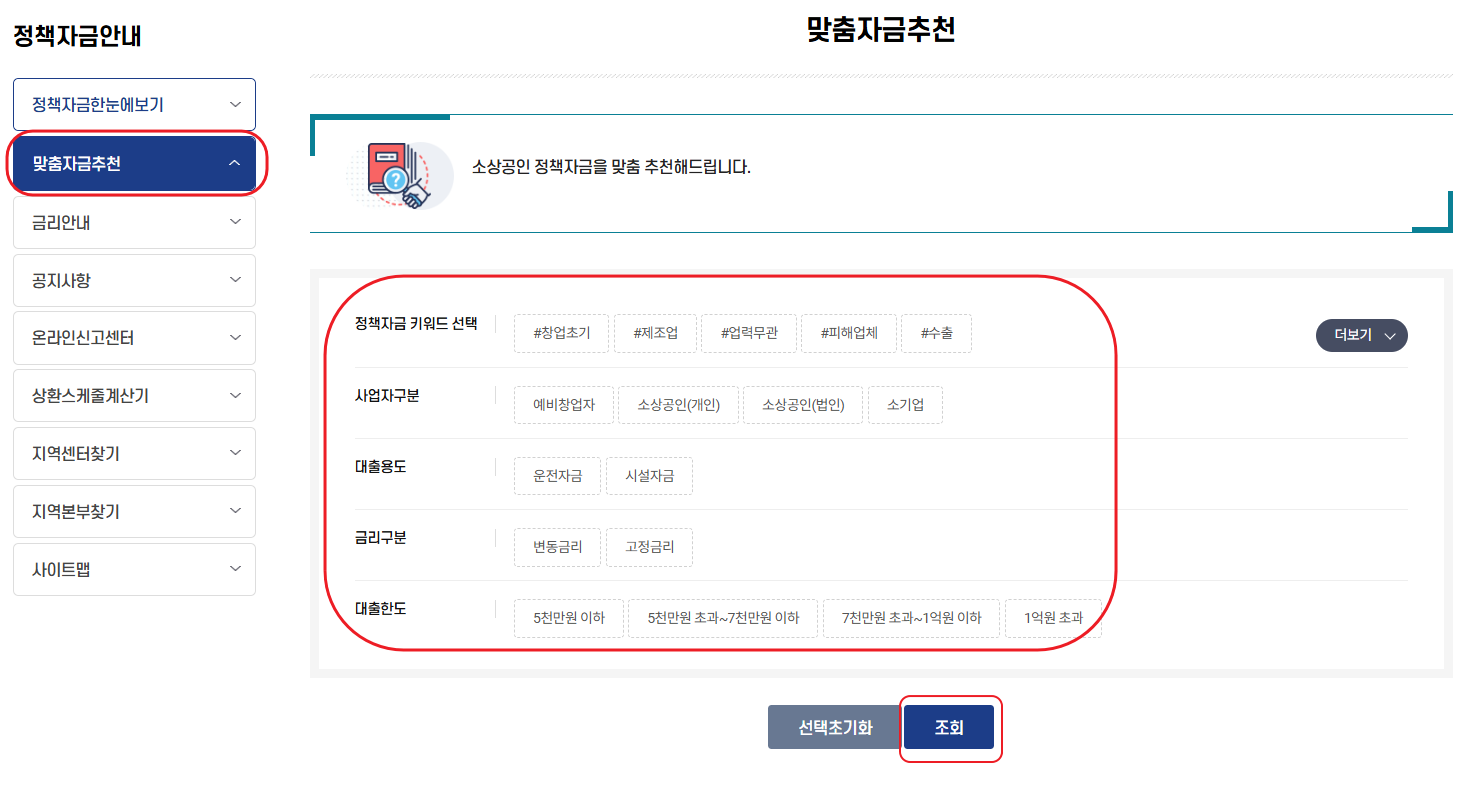Click the 정책자금 키워드 선택 label
Viewport: 1480px width, 791px height.
[416, 324]
